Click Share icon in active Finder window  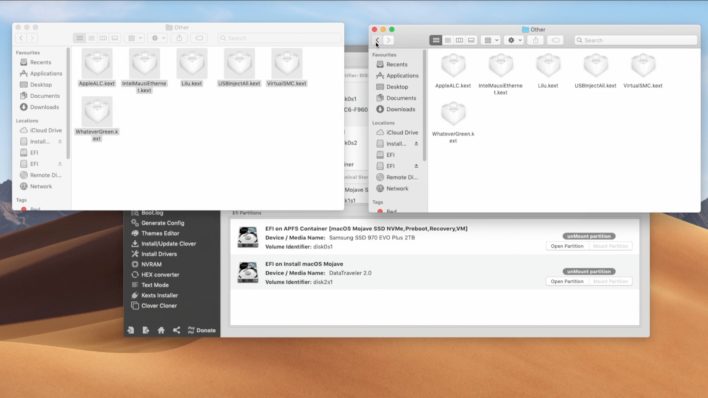(536, 41)
